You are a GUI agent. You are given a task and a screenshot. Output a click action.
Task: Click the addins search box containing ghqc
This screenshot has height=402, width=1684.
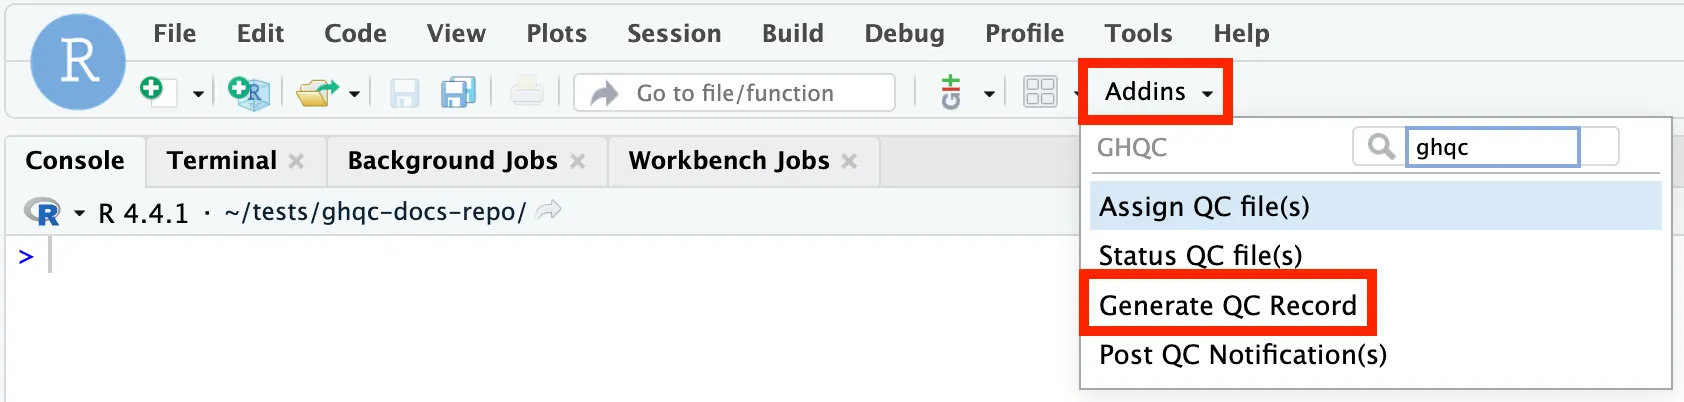point(1490,147)
